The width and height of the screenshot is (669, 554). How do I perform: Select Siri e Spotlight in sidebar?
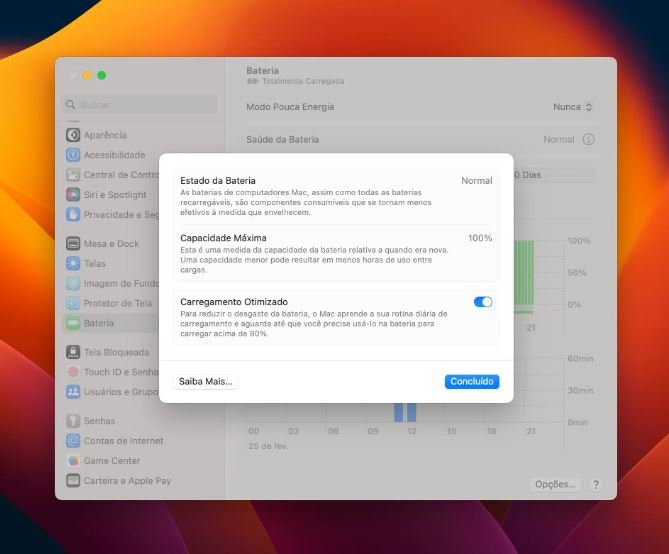click(x=115, y=195)
